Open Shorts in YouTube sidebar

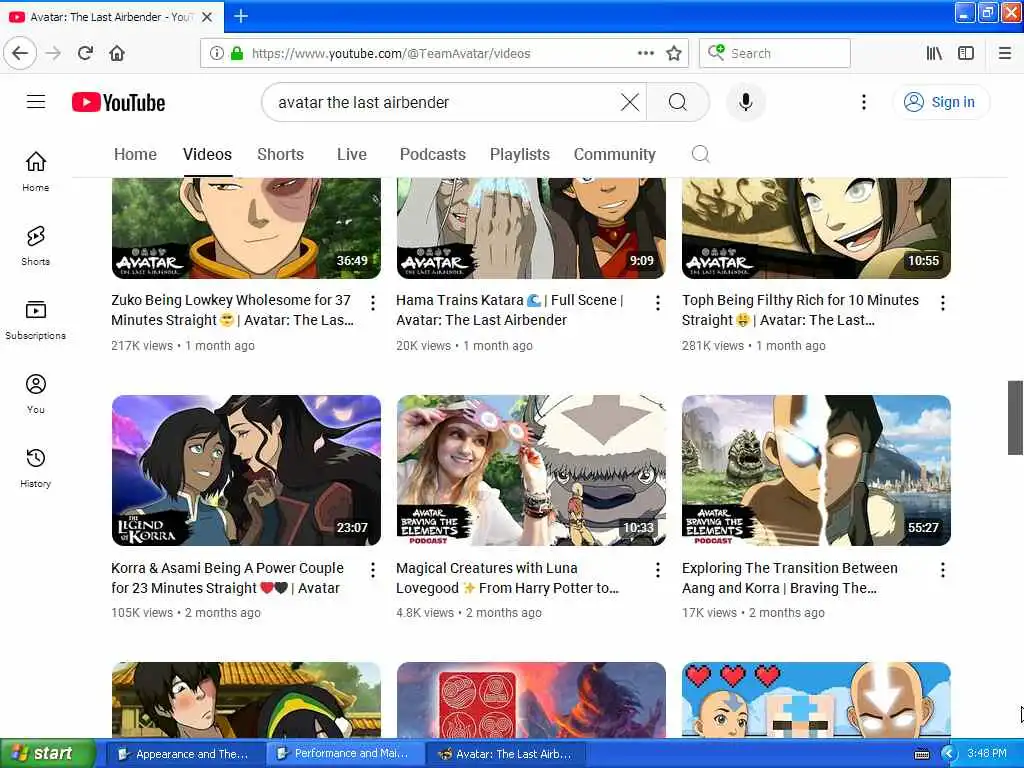[36, 245]
